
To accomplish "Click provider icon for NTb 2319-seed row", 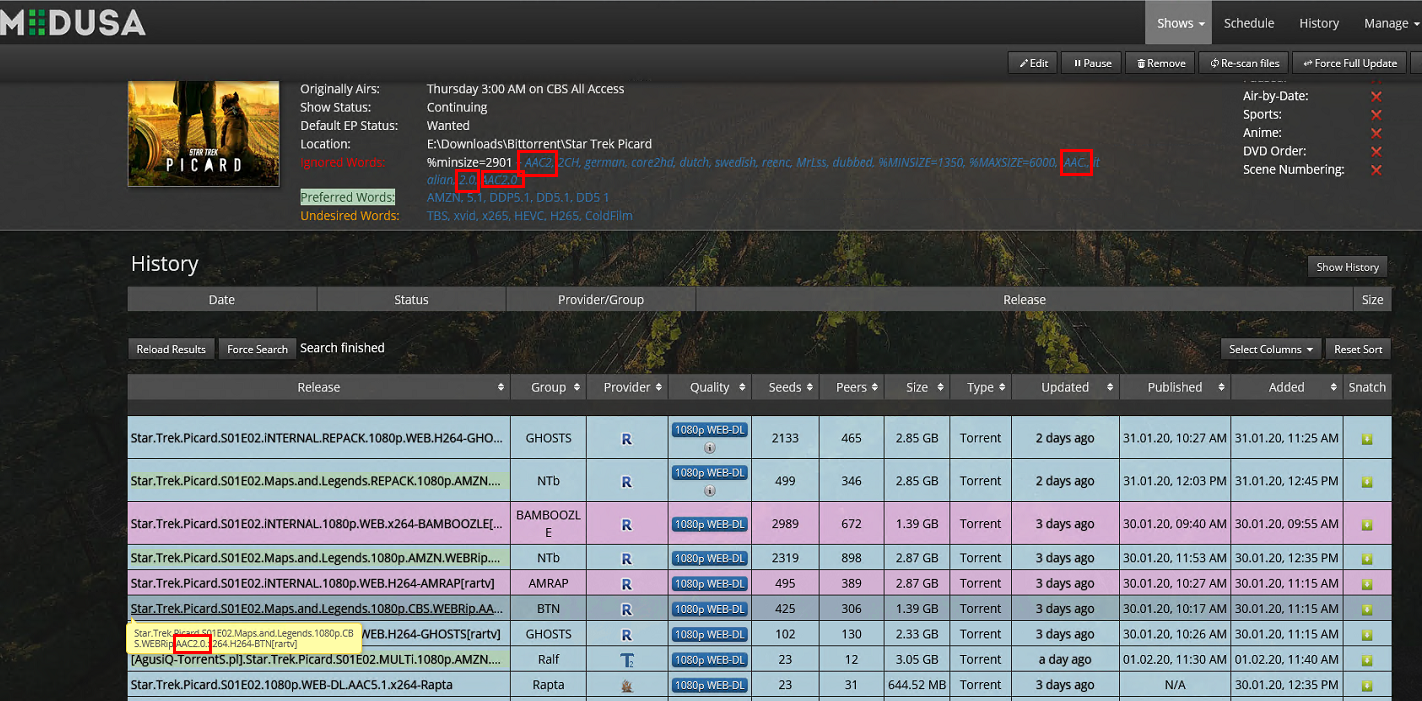I will [627, 558].
